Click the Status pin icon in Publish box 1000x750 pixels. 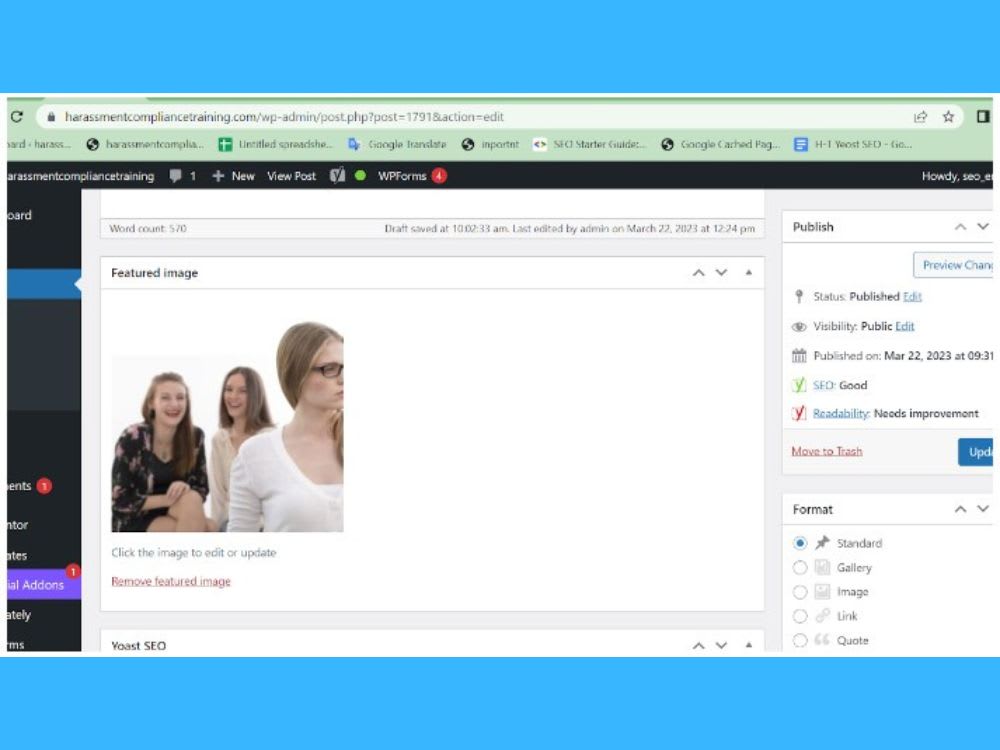point(798,297)
